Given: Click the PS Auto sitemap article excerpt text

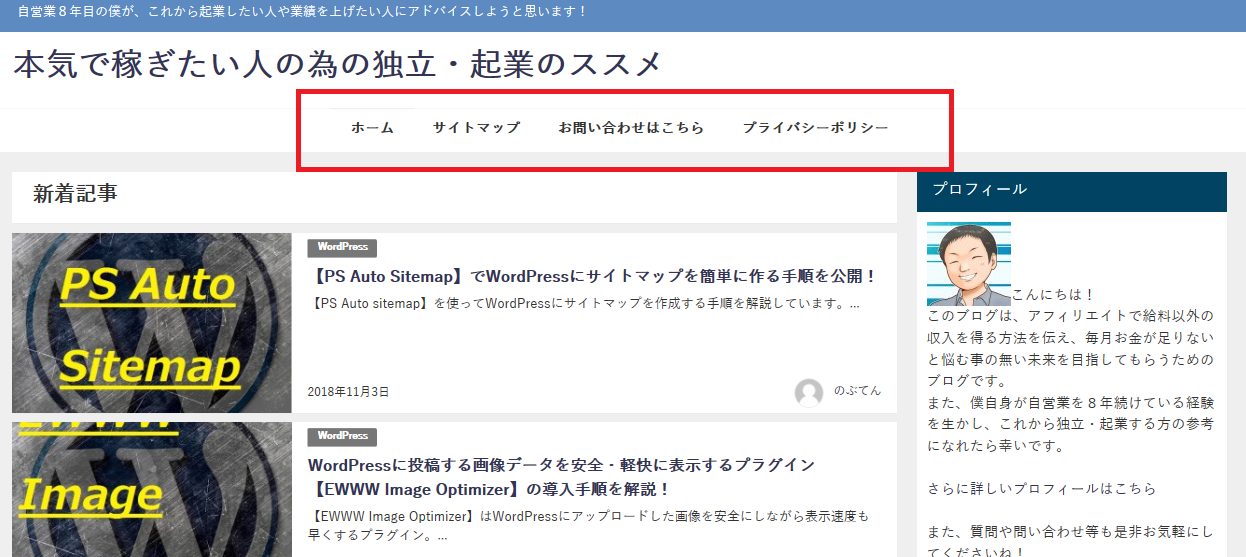Looking at the screenshot, I should tap(585, 303).
